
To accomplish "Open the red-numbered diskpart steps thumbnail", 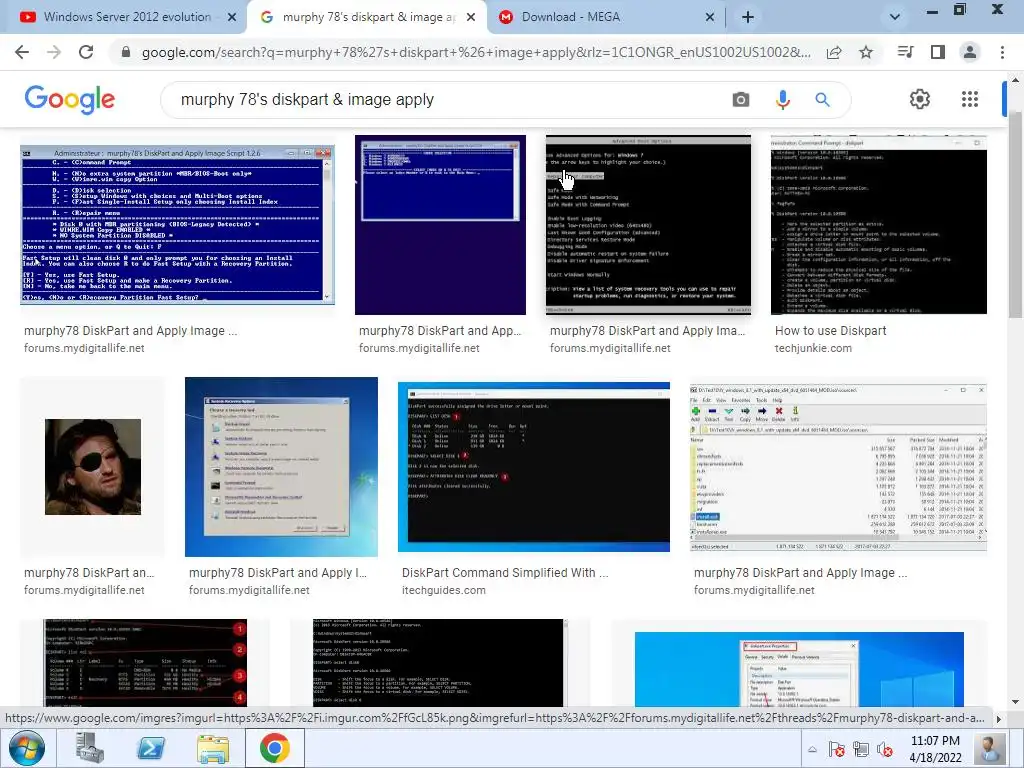I will [x=145, y=663].
